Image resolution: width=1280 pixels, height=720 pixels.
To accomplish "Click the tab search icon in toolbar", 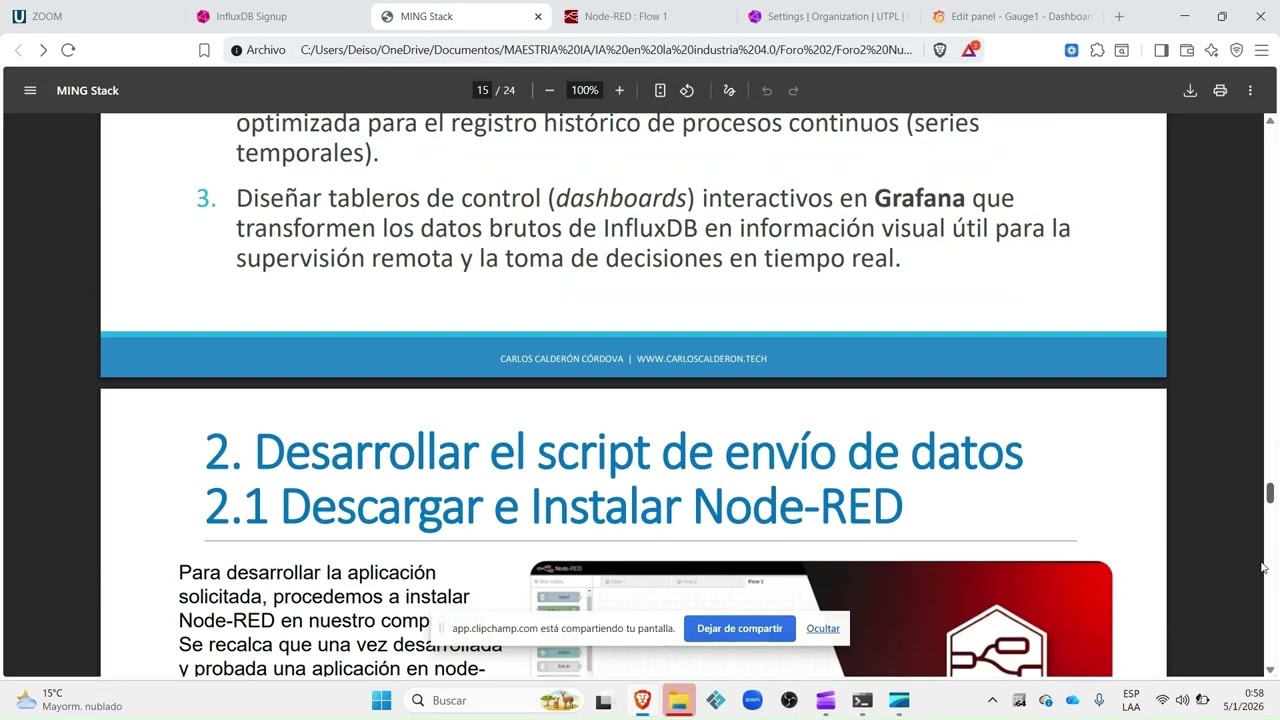I will click(x=1122, y=50).
